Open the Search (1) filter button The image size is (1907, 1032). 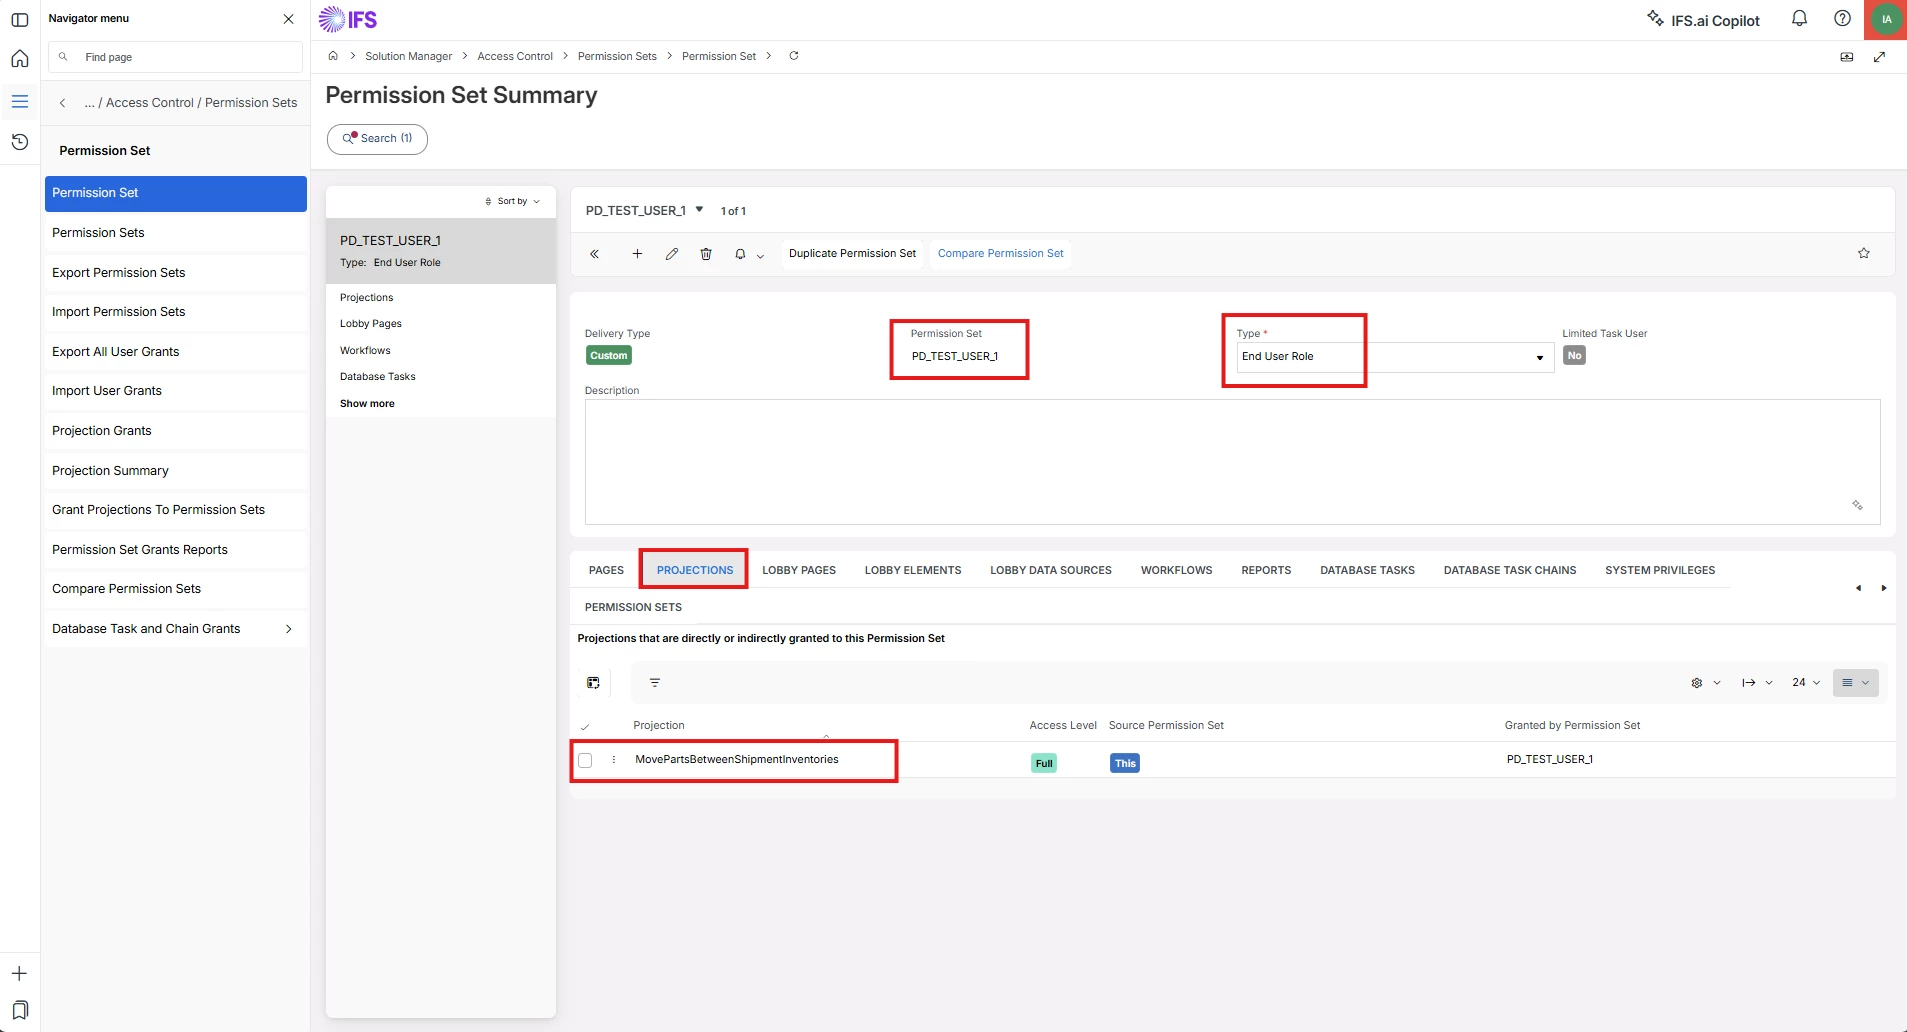377,139
